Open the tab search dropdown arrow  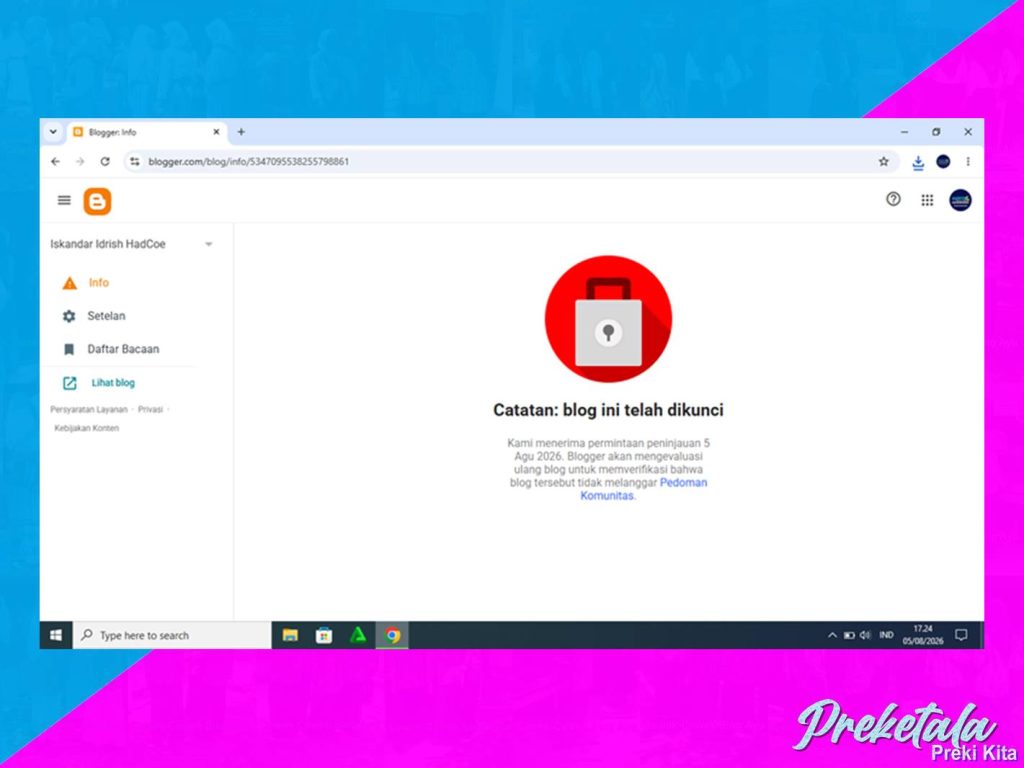tap(54, 132)
